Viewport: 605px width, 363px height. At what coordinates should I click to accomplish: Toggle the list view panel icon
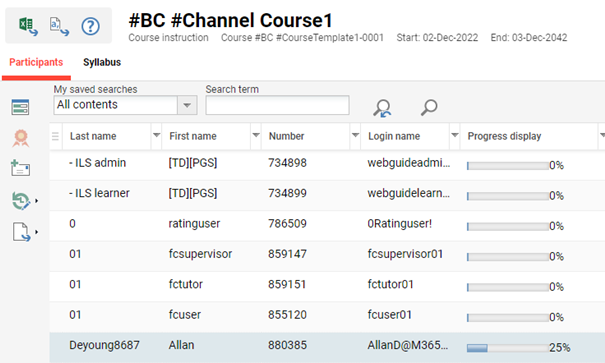point(20,107)
